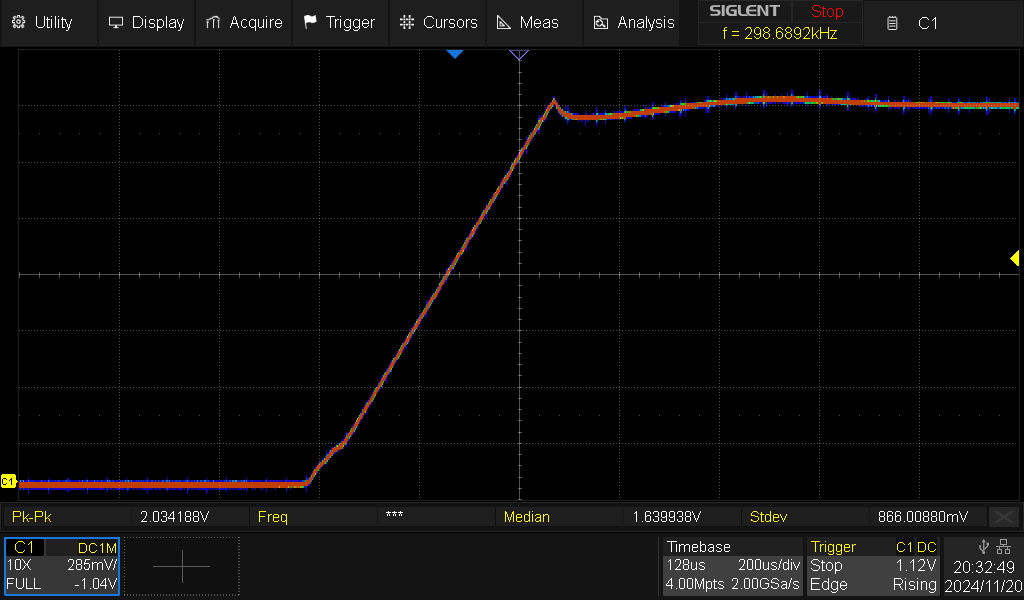The height and width of the screenshot is (600, 1024).
Task: Open the Timebase settings panel
Action: (732, 566)
